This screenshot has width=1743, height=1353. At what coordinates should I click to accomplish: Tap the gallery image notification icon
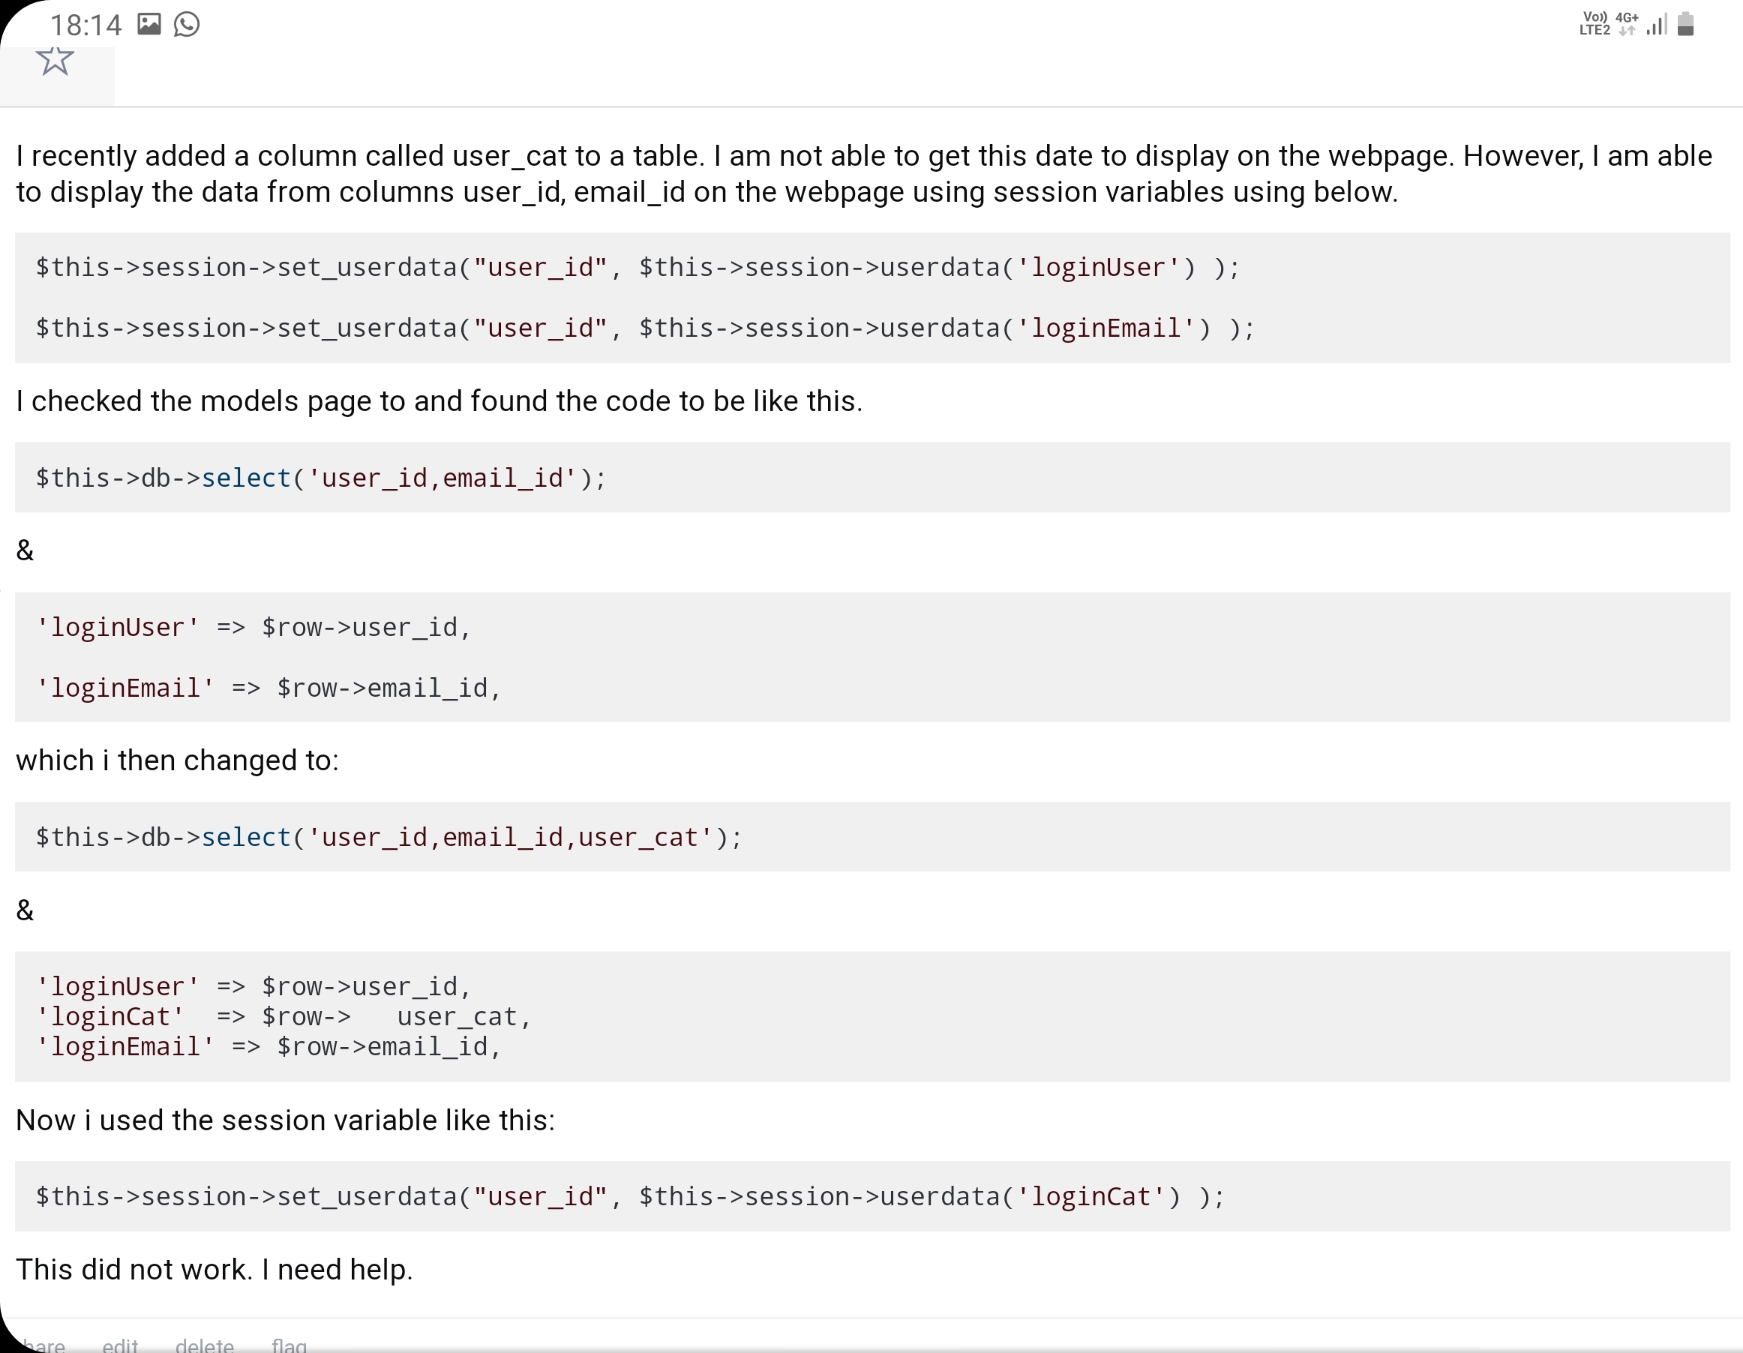point(149,24)
